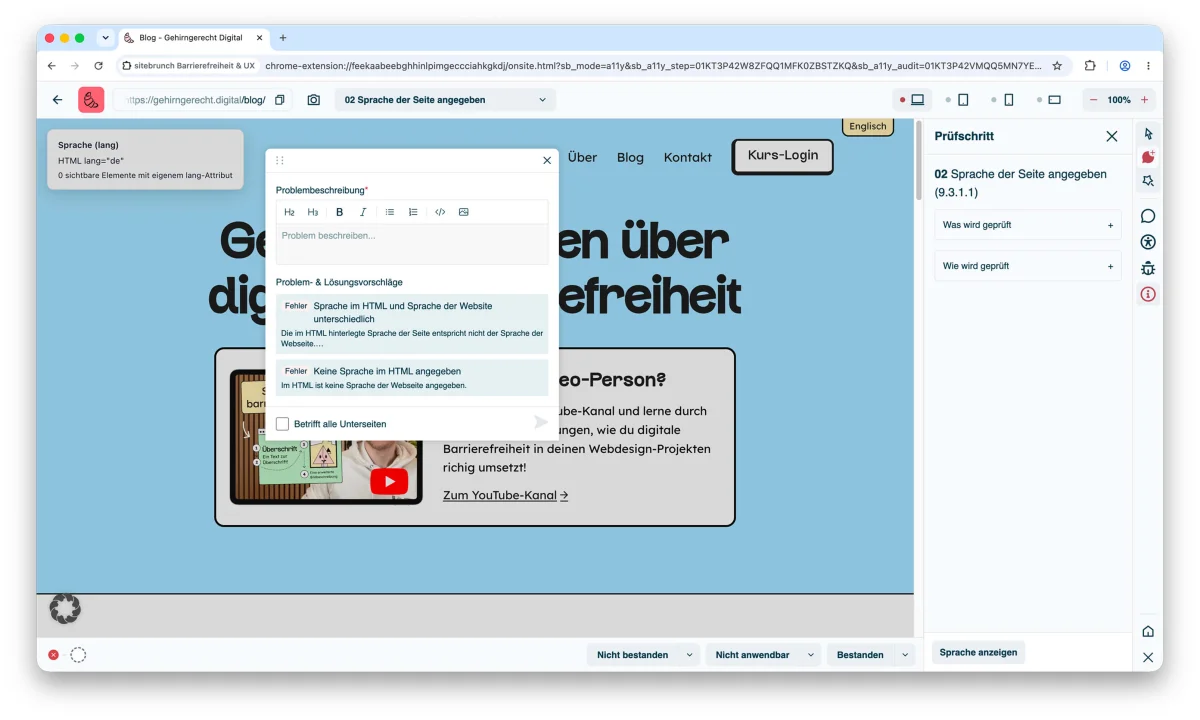This screenshot has width=1200, height=720.
Task: Click the sitebrunch logo icon in the toolbar
Action: point(91,100)
